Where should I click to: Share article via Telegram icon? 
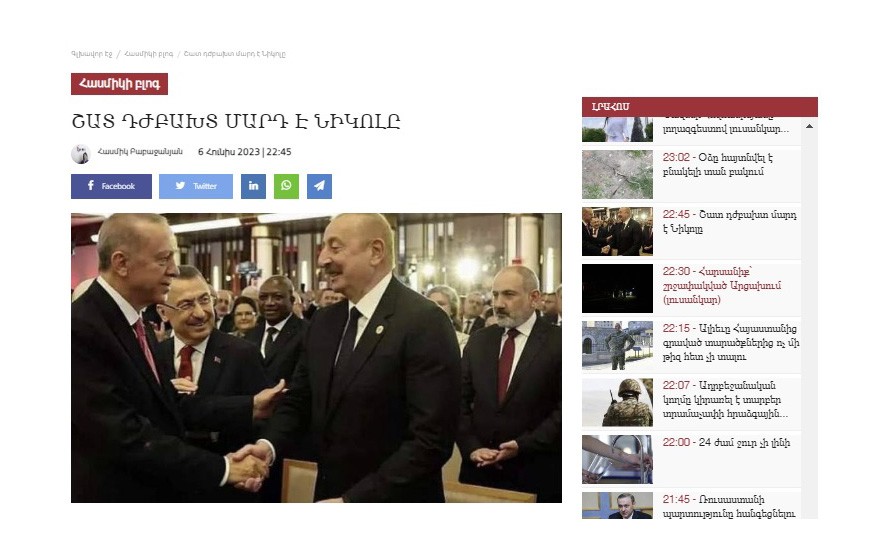click(x=319, y=186)
